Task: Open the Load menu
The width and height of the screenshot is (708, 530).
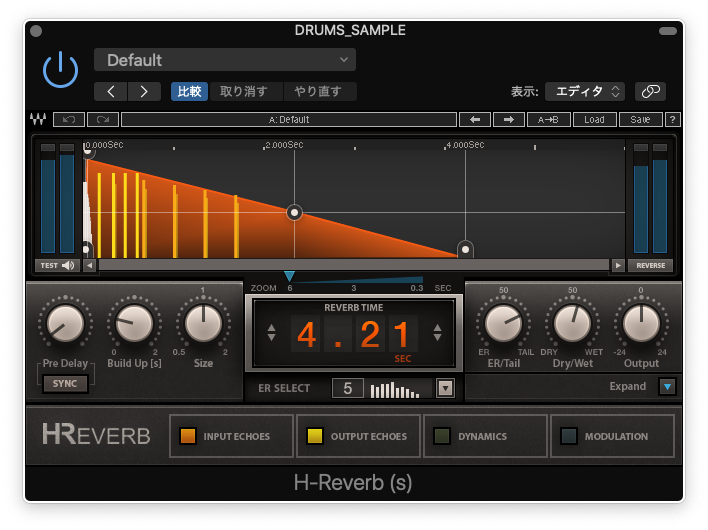Action: [594, 120]
